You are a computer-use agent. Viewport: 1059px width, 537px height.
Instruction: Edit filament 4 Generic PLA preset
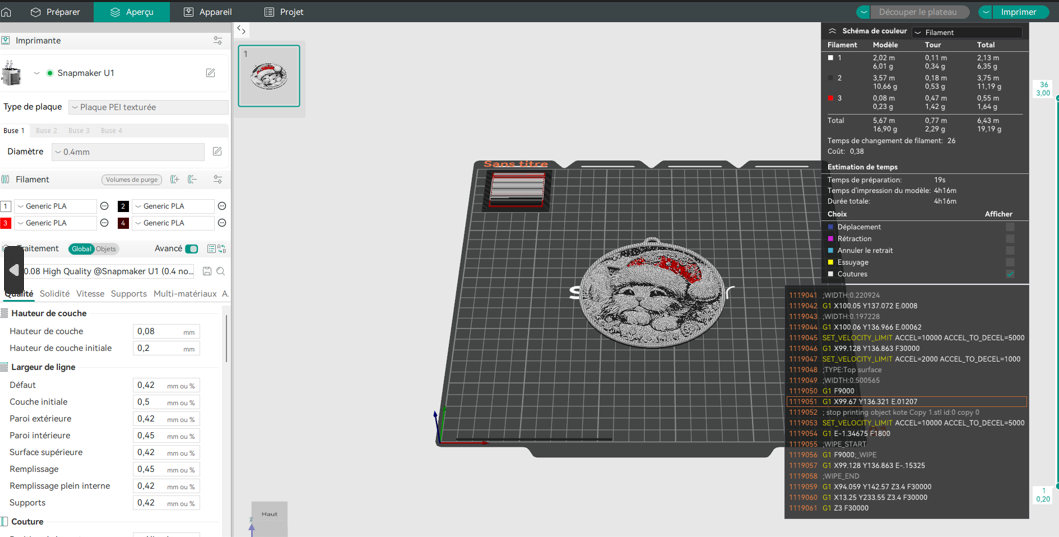pyautogui.click(x=222, y=223)
